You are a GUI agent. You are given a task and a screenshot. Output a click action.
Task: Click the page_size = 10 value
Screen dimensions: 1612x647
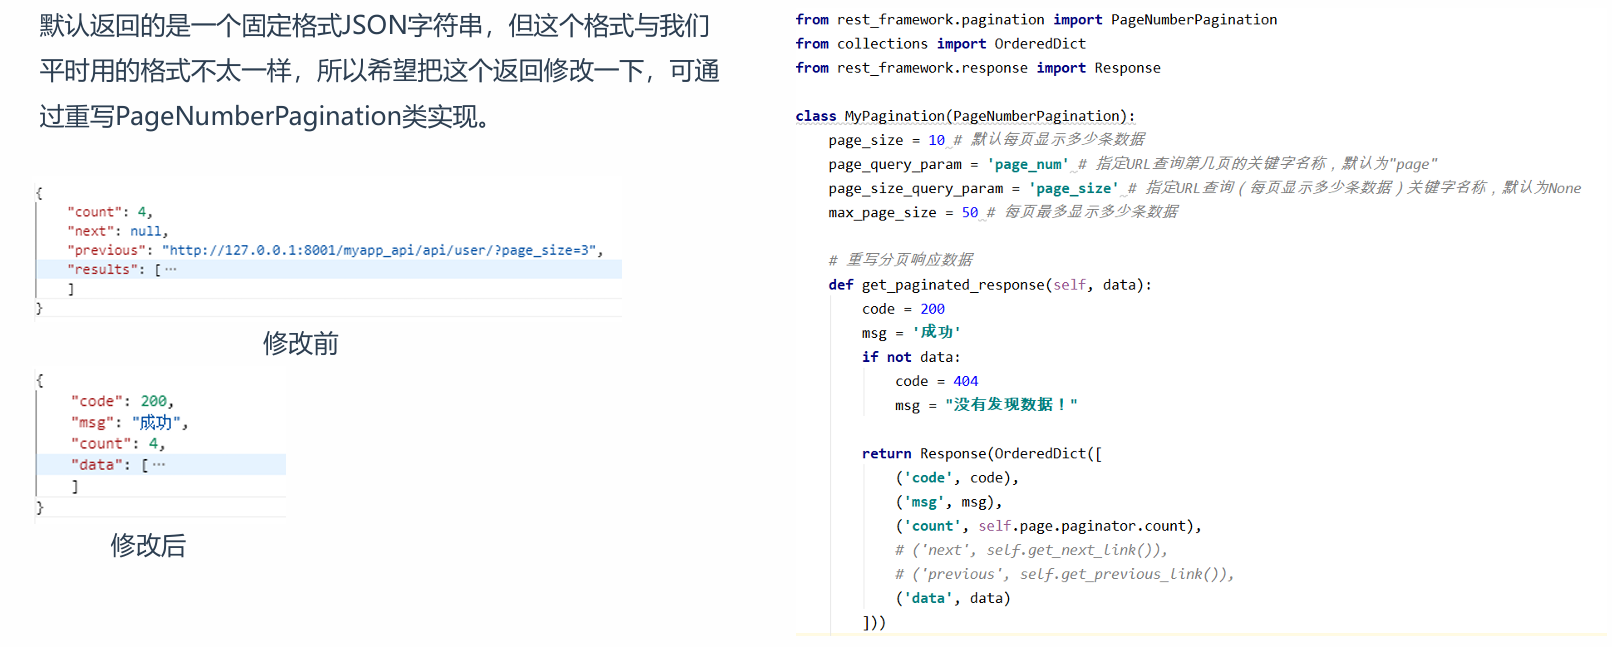pyautogui.click(x=936, y=140)
